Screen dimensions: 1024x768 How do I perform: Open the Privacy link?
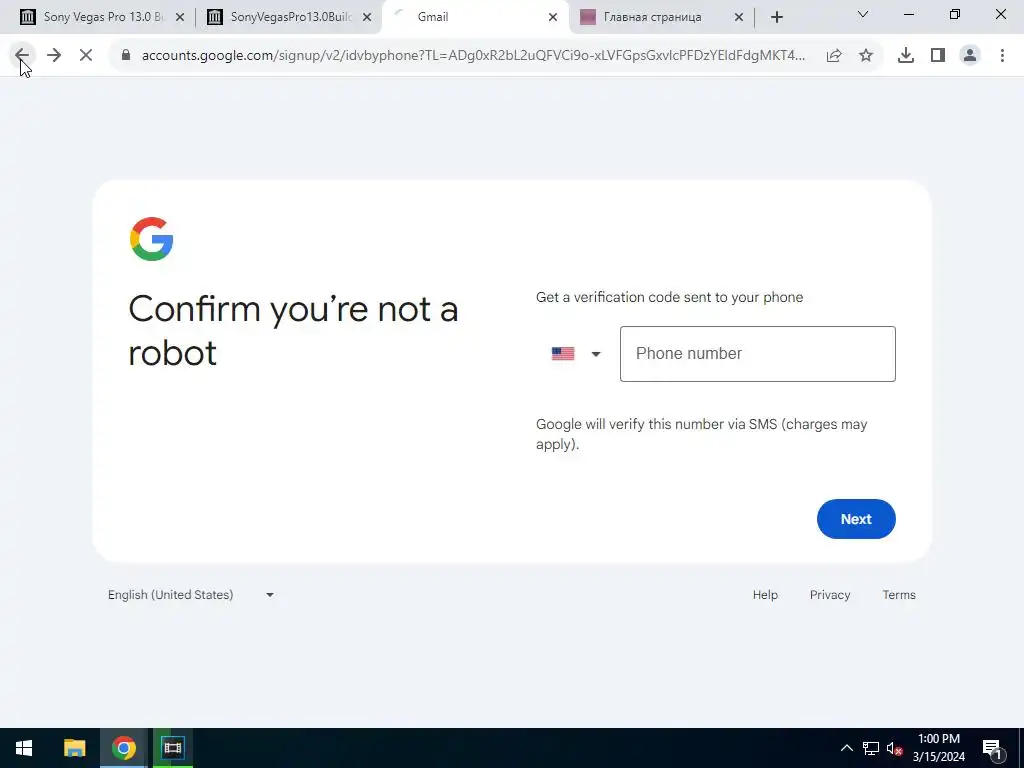(830, 595)
